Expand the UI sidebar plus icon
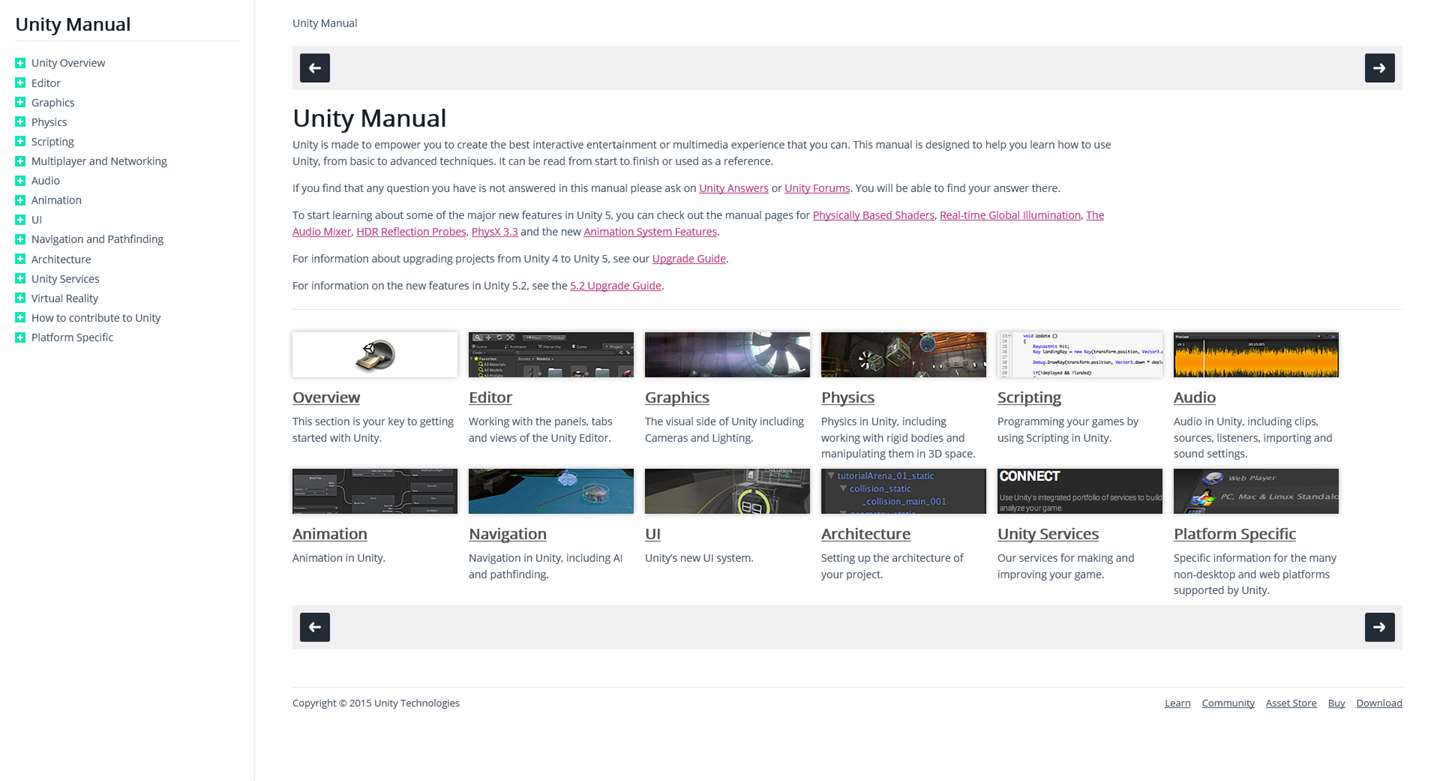Screen dimensions: 1440x781 coord(20,220)
